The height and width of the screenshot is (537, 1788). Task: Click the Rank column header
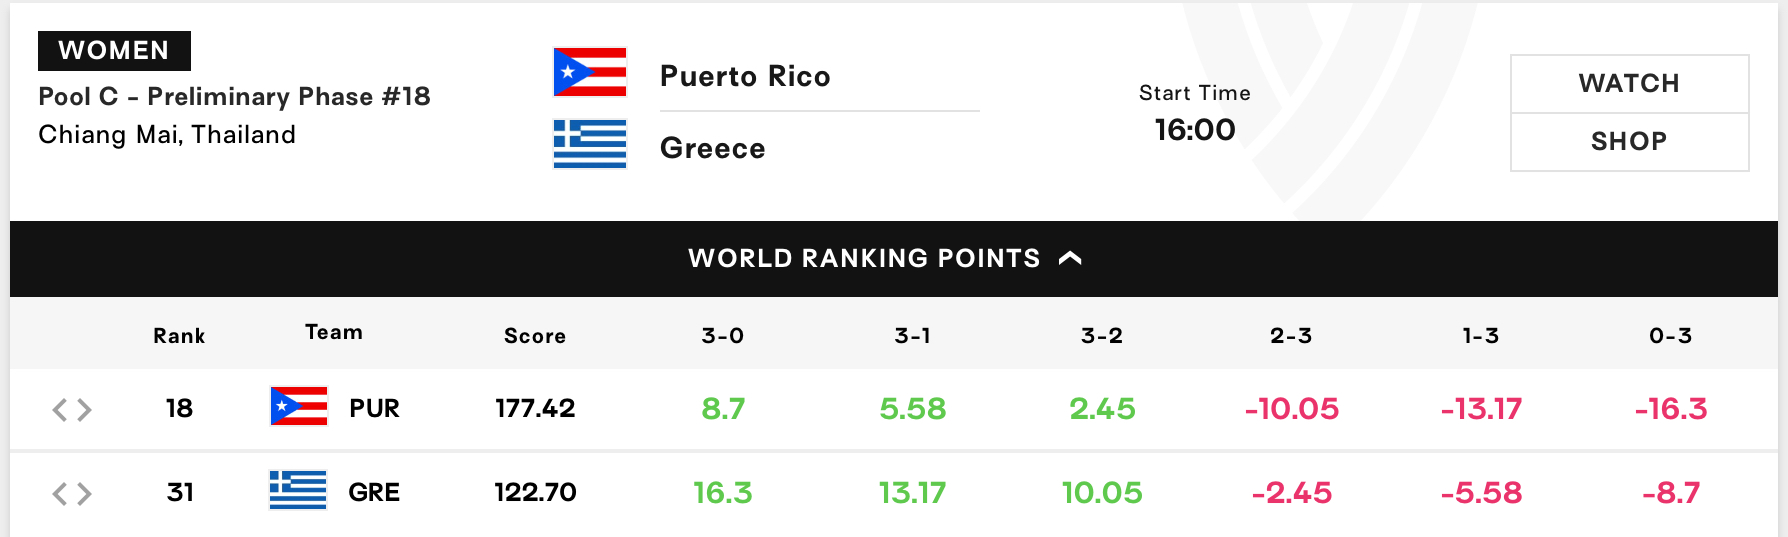coord(179,336)
